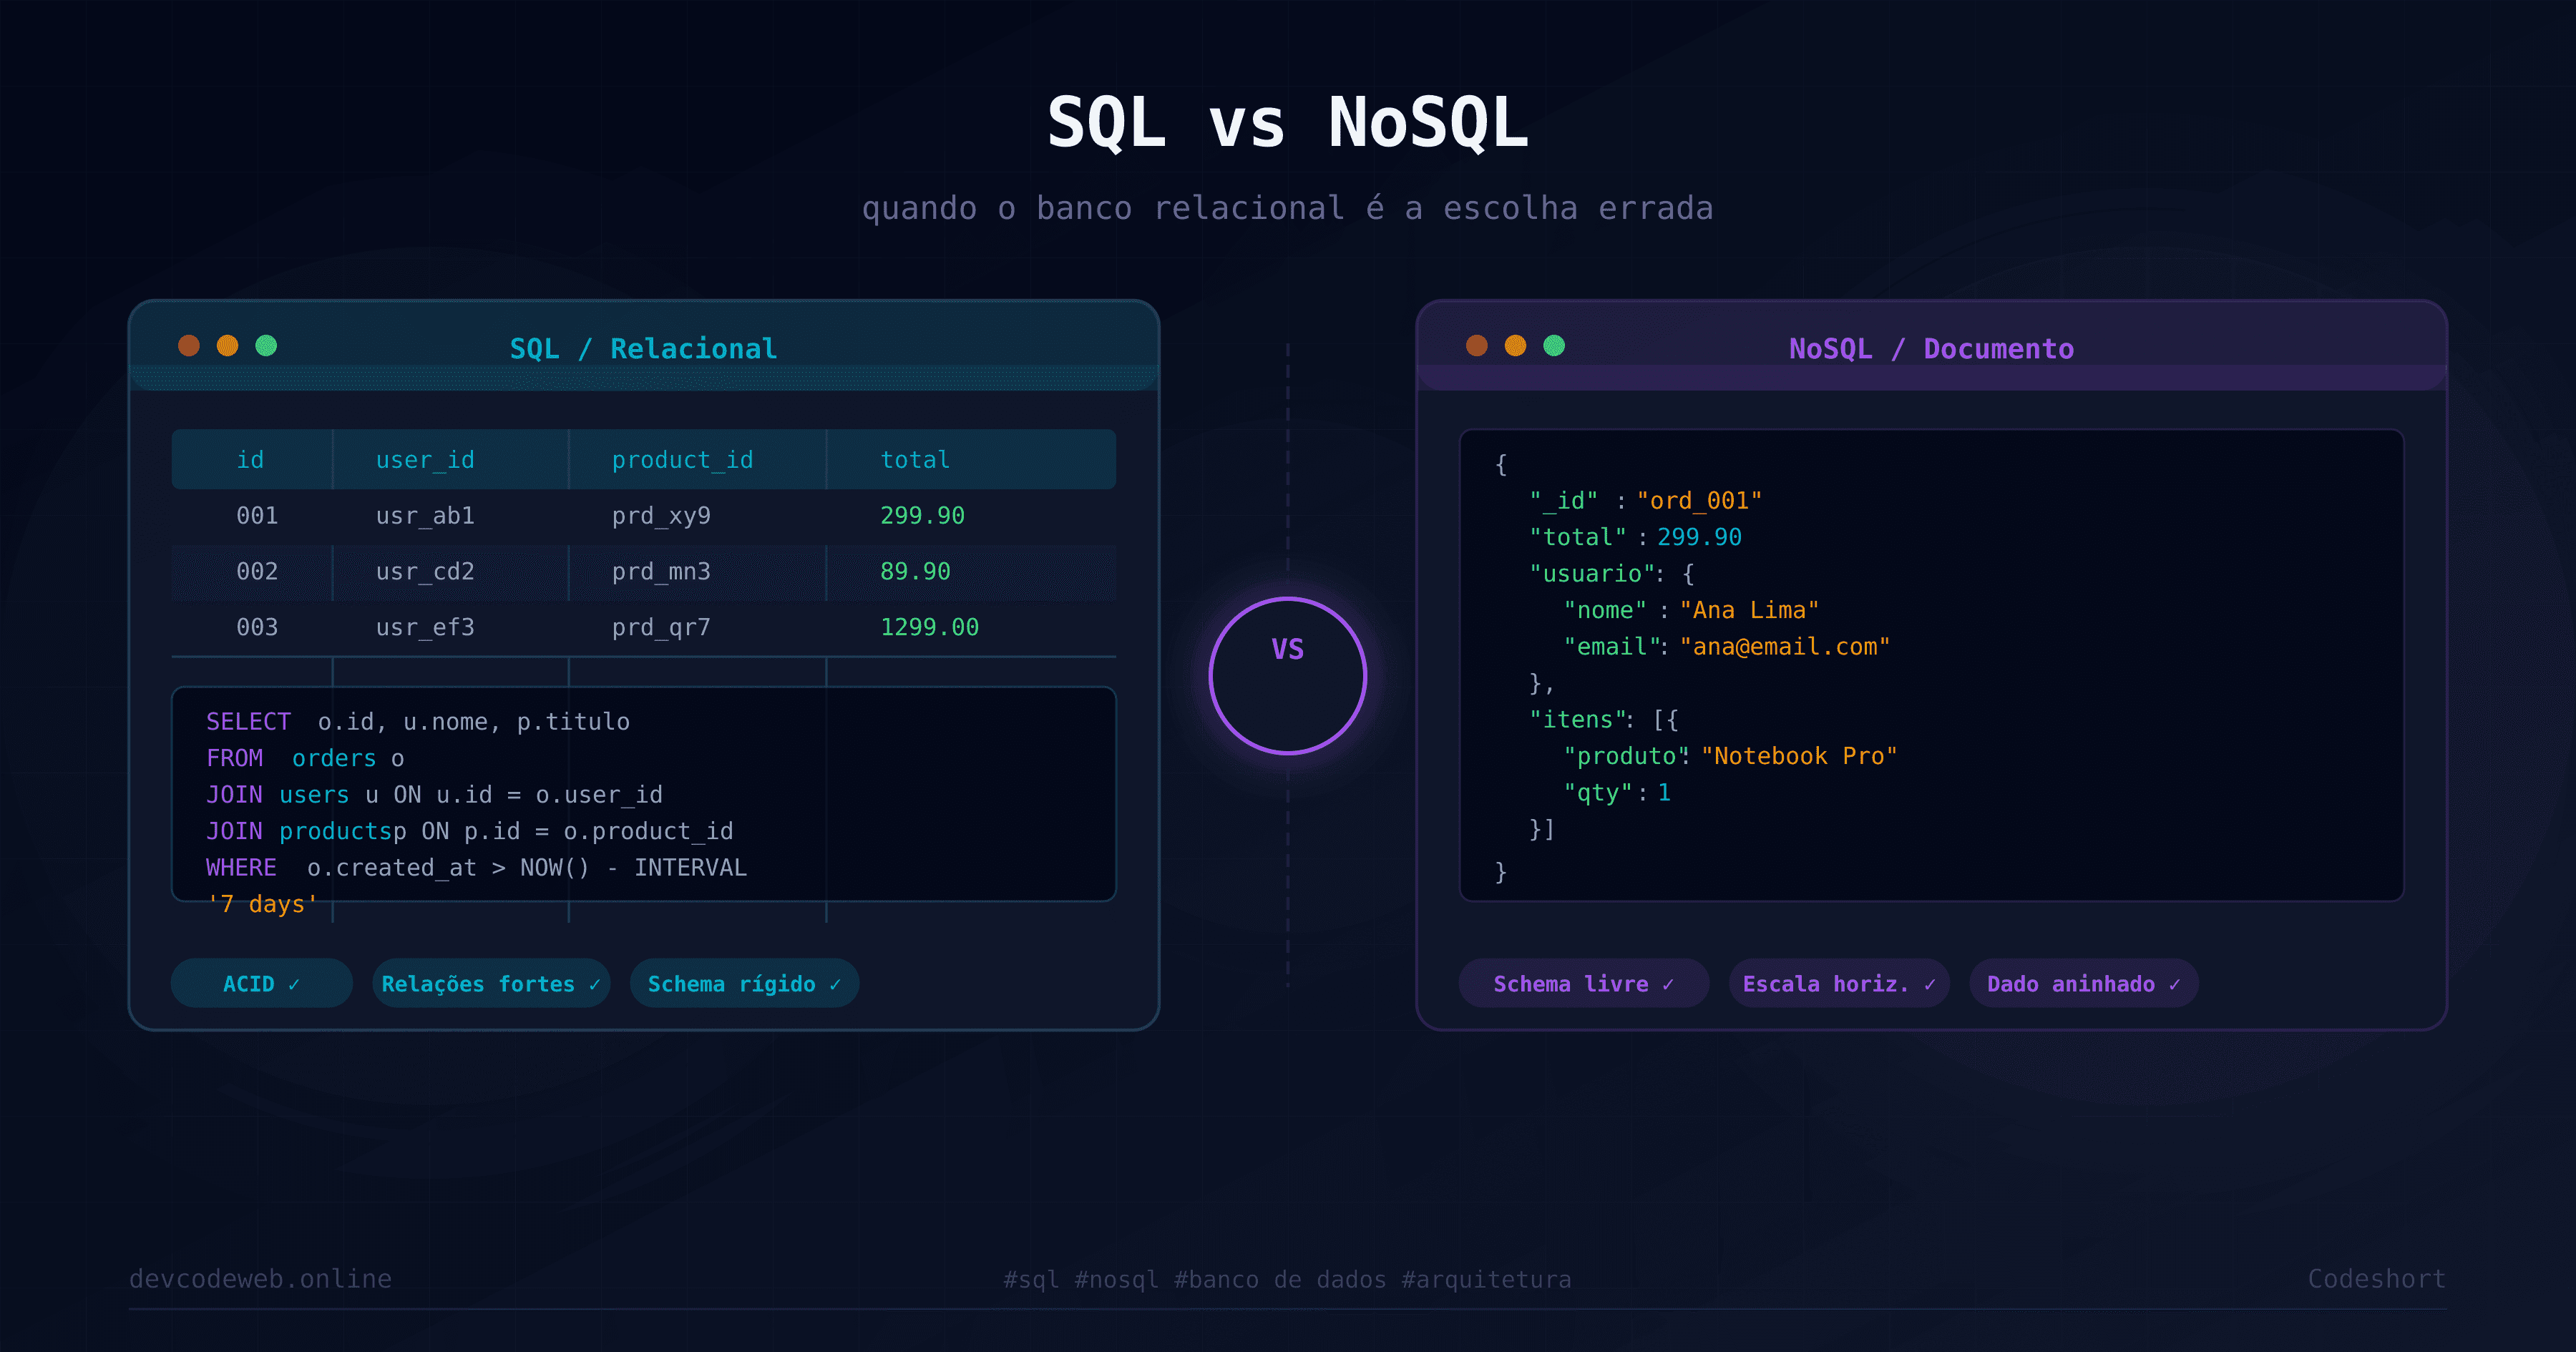The image size is (2576, 1352).
Task: Select the ACID tag
Action: click(262, 983)
